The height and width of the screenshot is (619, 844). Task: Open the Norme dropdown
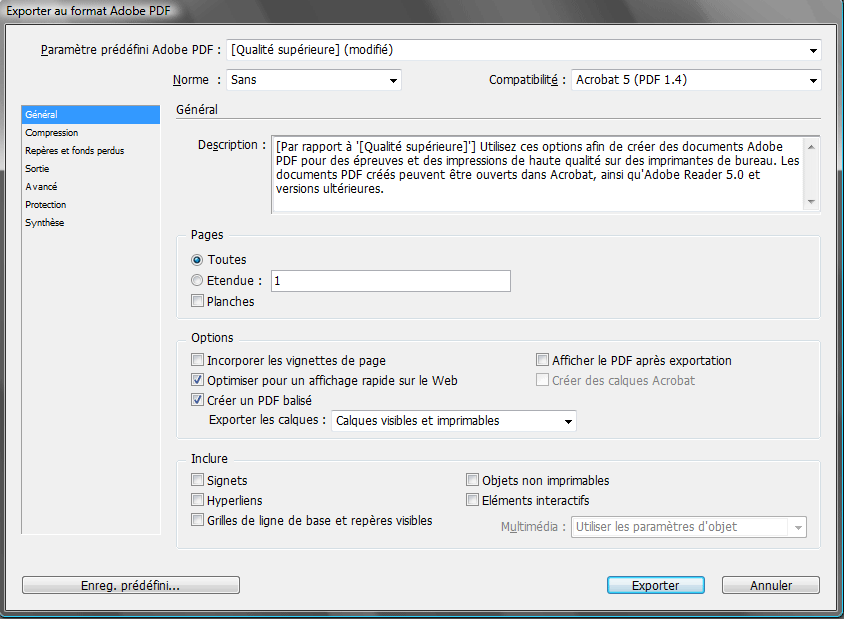click(x=314, y=80)
